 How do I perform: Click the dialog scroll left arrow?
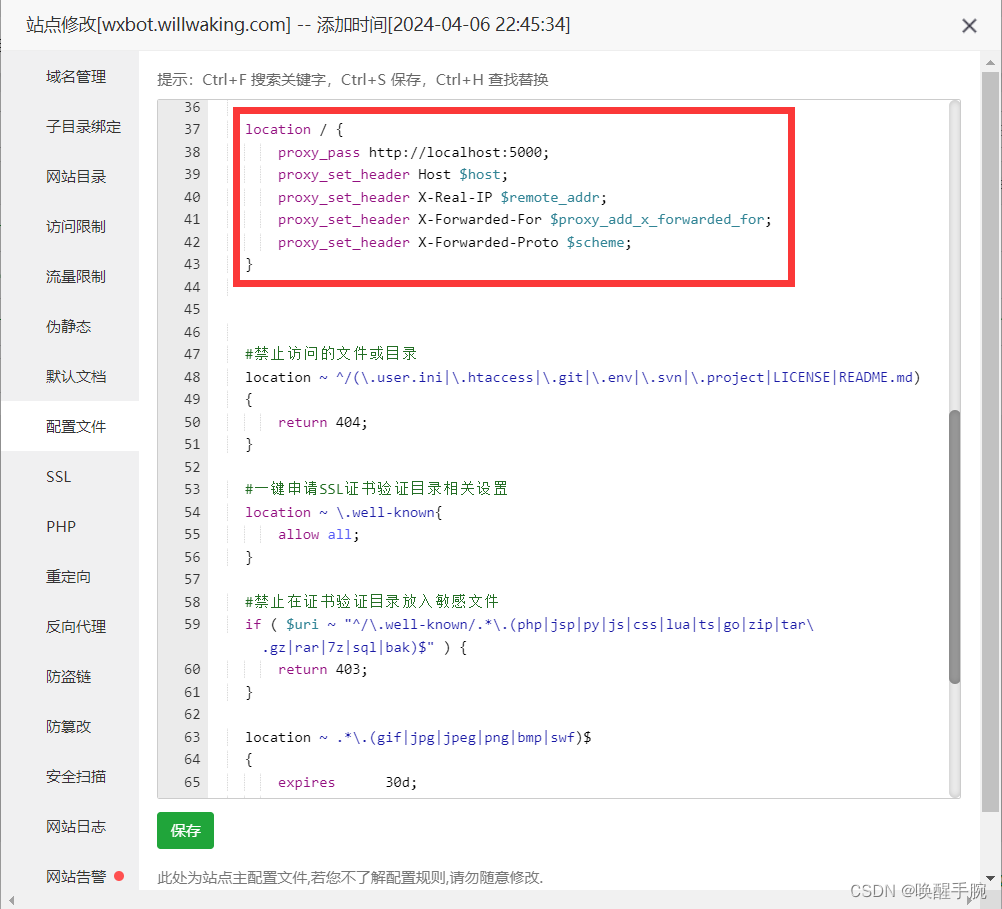[x=11, y=900]
